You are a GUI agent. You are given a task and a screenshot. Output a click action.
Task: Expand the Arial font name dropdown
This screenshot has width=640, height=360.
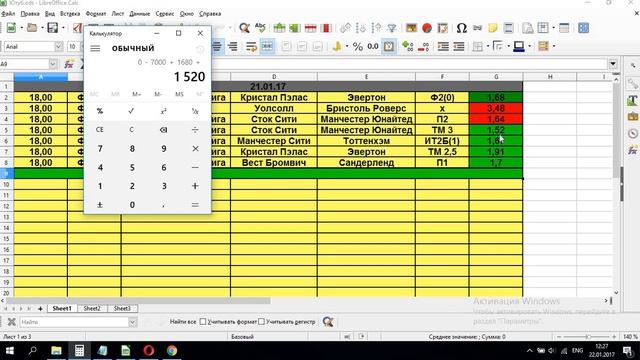pos(58,47)
